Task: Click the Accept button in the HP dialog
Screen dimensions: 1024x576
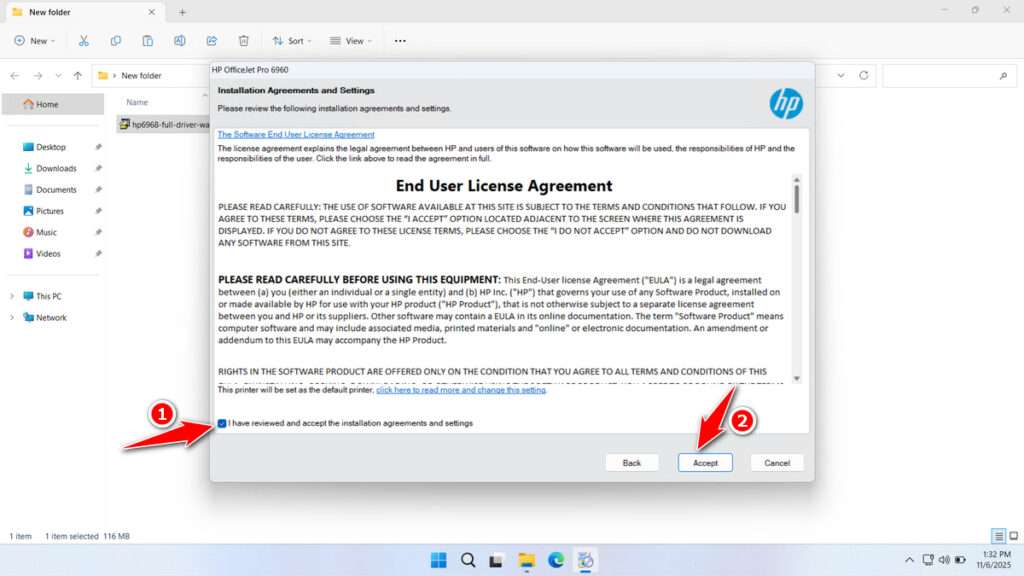Action: 705,462
